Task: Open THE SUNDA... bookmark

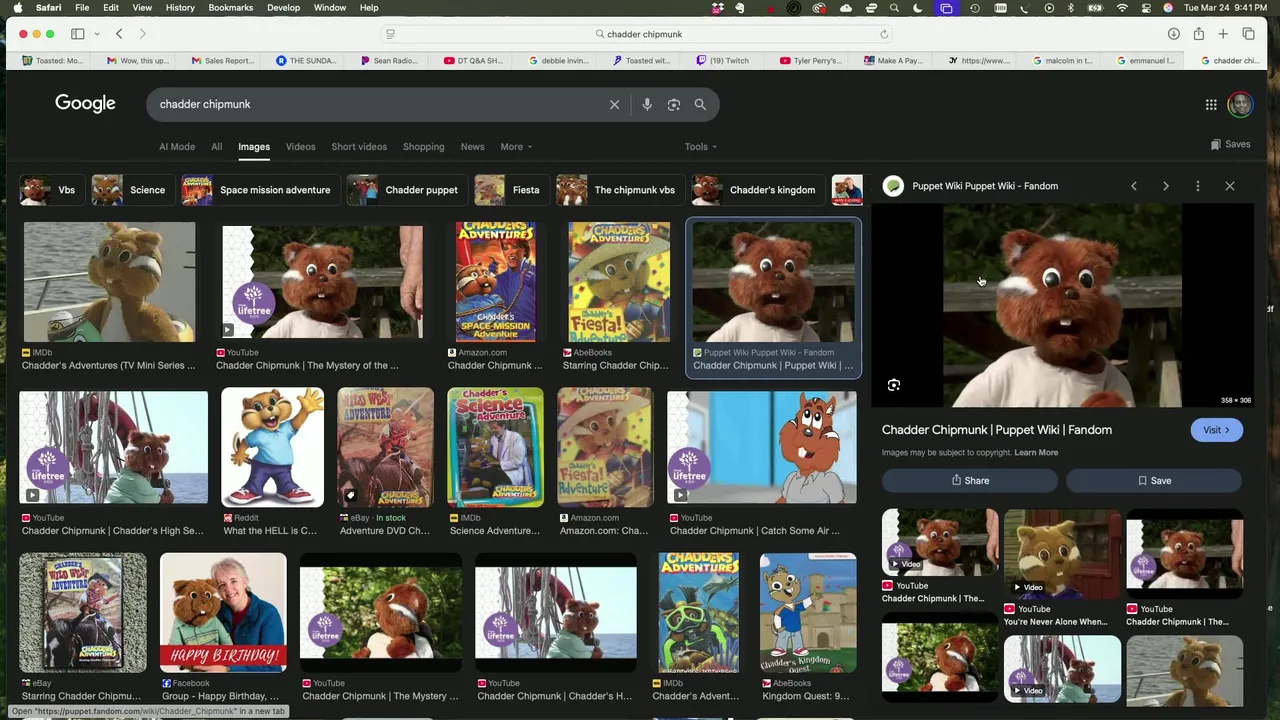Action: [x=306, y=61]
